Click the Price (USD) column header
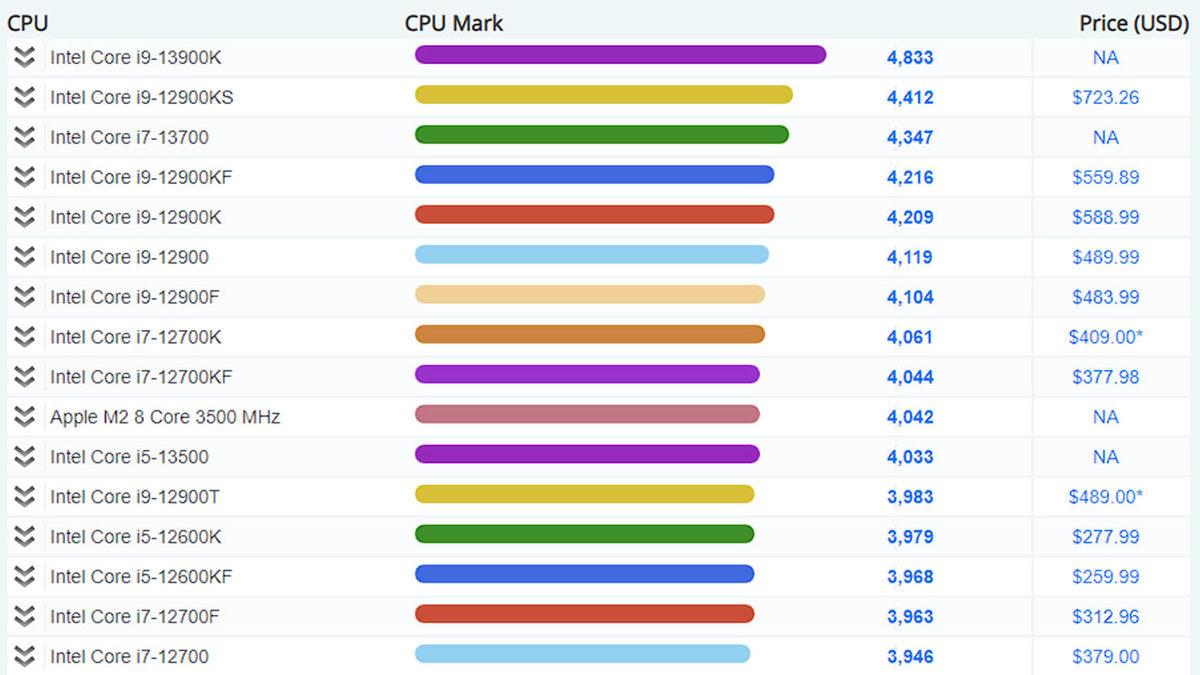Screen dimensions: 1200x675 1133,22
